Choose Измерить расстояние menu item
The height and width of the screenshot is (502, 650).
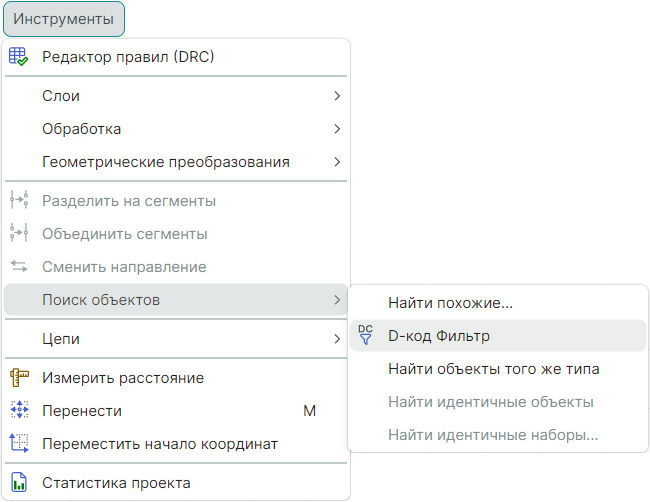[122, 378]
